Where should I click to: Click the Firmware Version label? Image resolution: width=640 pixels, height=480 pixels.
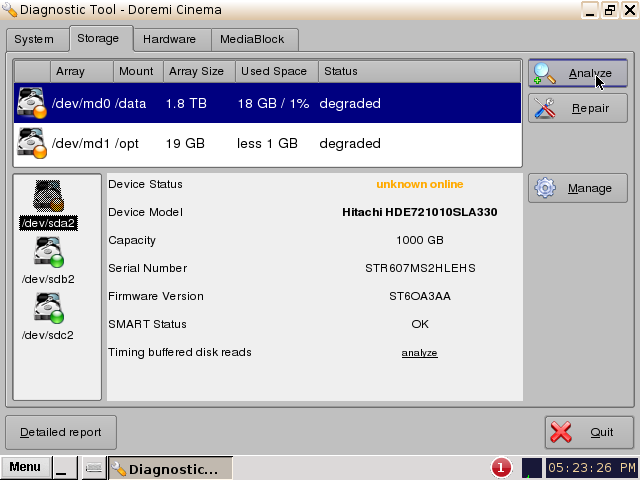156,296
